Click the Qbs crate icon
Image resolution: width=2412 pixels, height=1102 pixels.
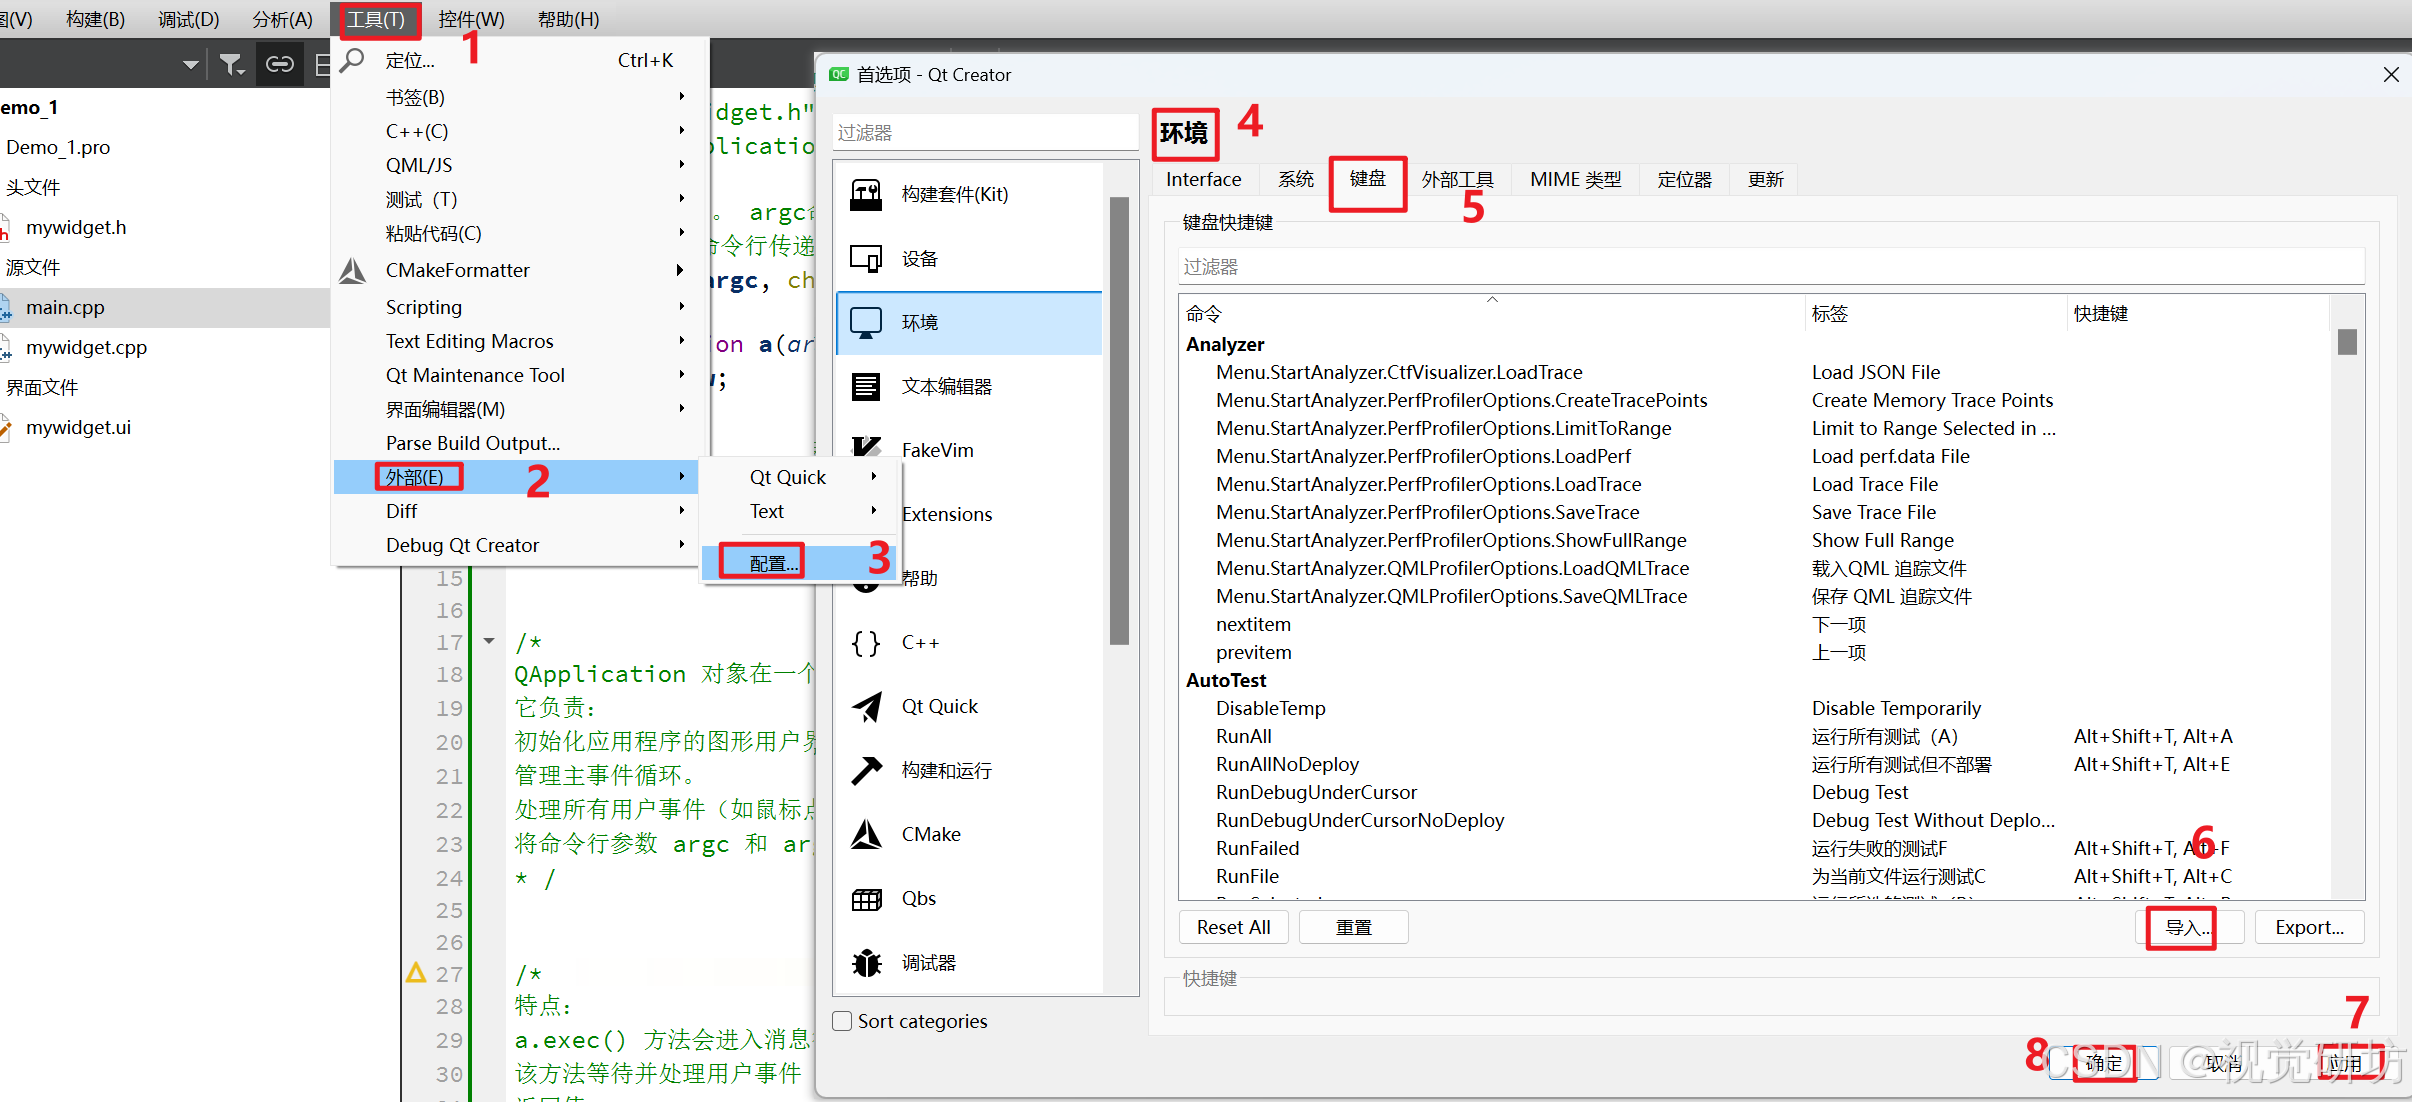[x=866, y=899]
